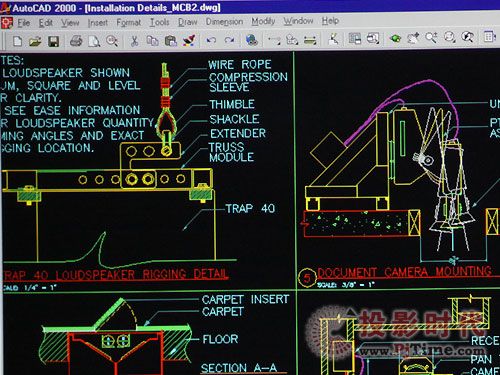Screen dimensions: 500x375
Task: Activate Pan Realtime hand icon
Action: pos(413,38)
